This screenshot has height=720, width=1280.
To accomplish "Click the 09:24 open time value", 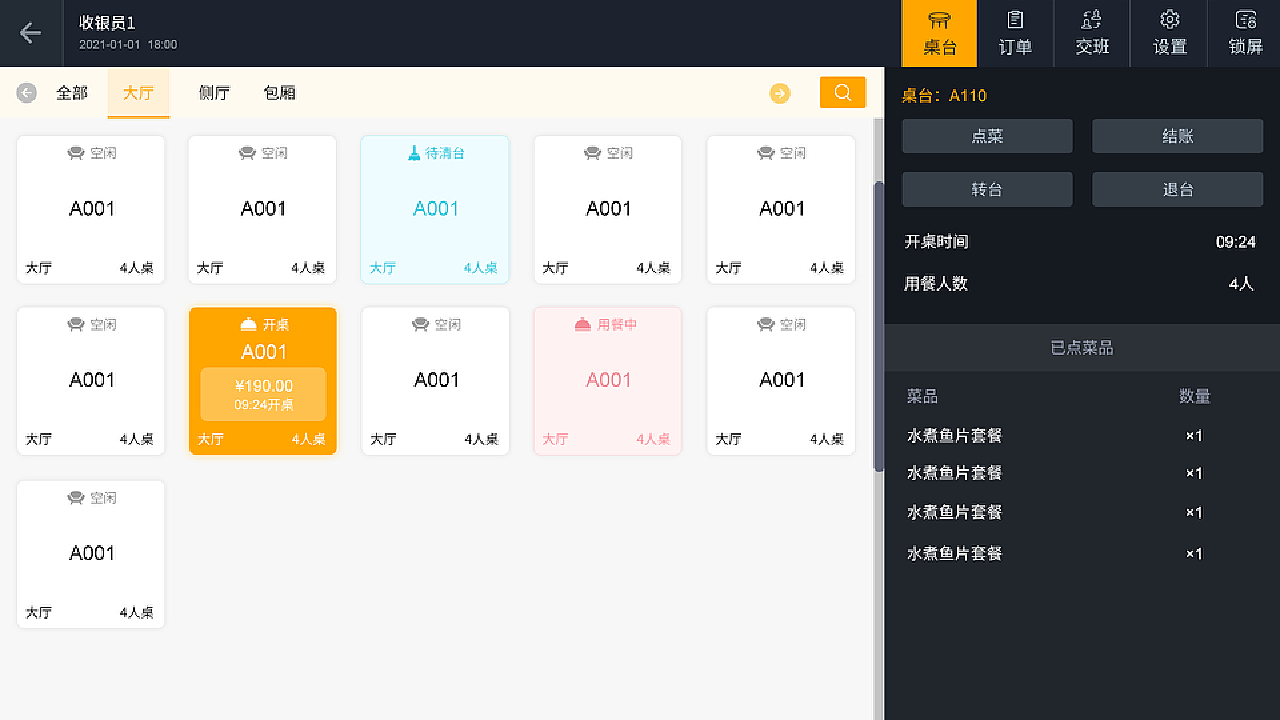I will coord(1236,242).
